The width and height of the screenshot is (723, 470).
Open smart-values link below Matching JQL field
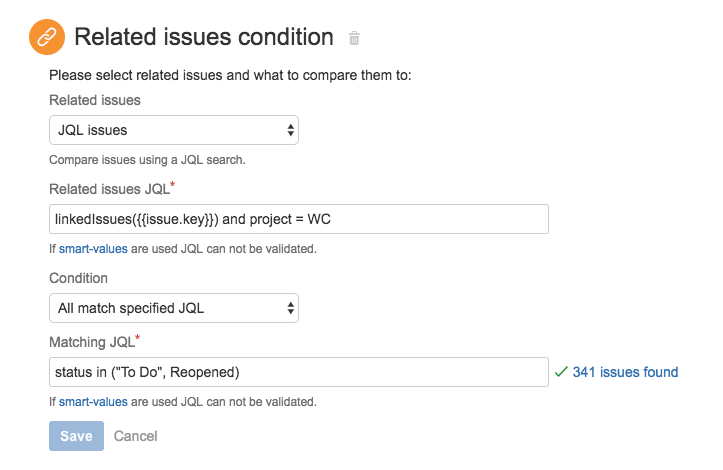[93, 402]
